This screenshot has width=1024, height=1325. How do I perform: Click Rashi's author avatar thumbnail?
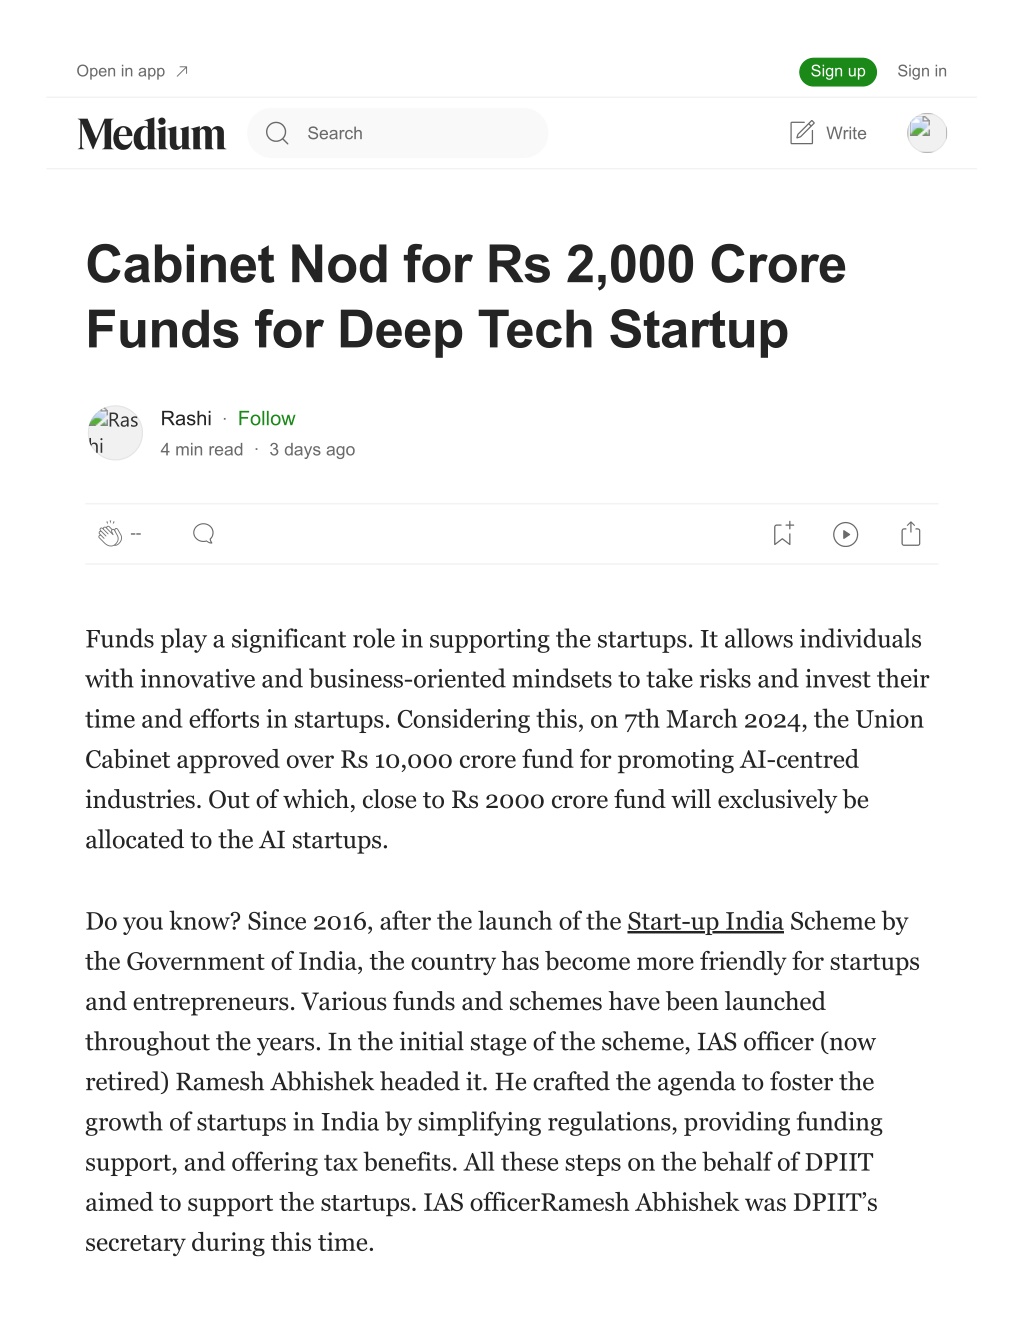(115, 433)
